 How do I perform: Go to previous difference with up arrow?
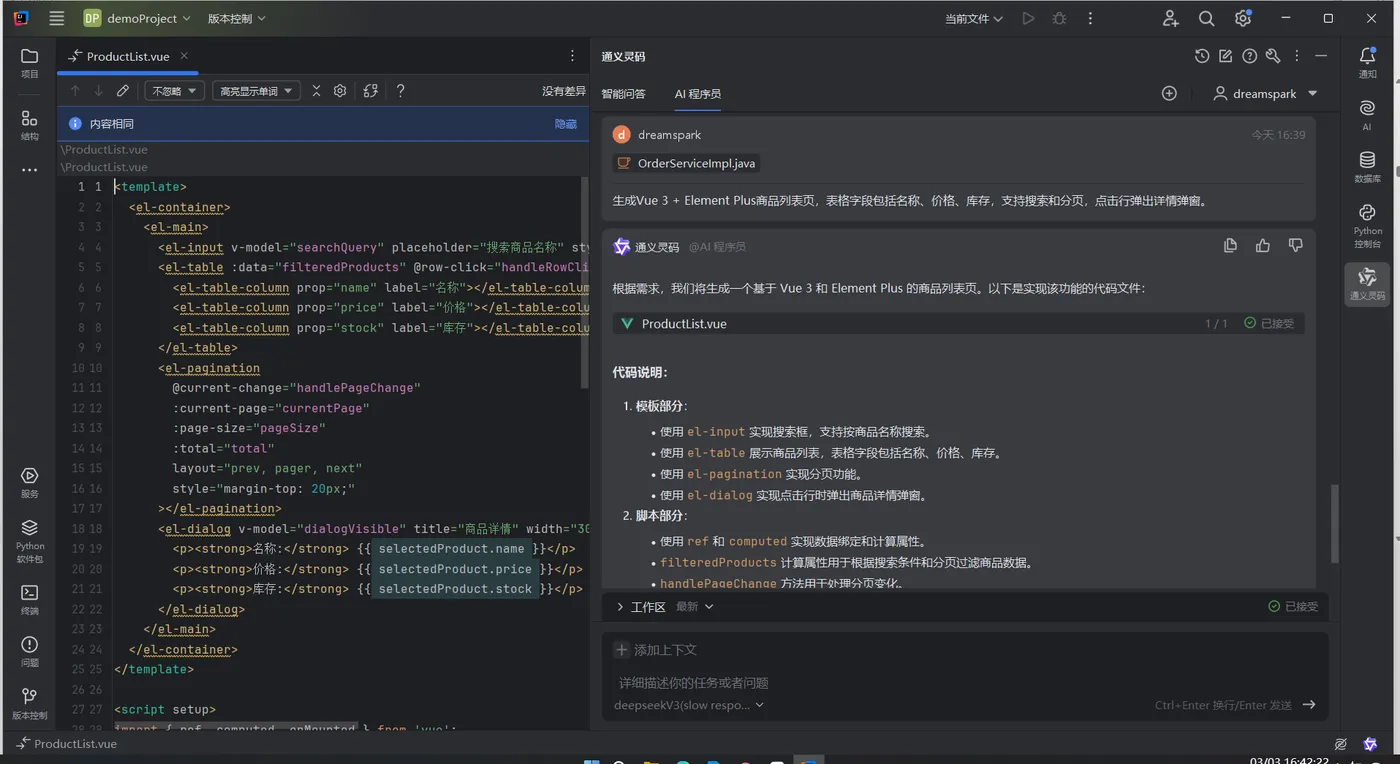point(75,91)
